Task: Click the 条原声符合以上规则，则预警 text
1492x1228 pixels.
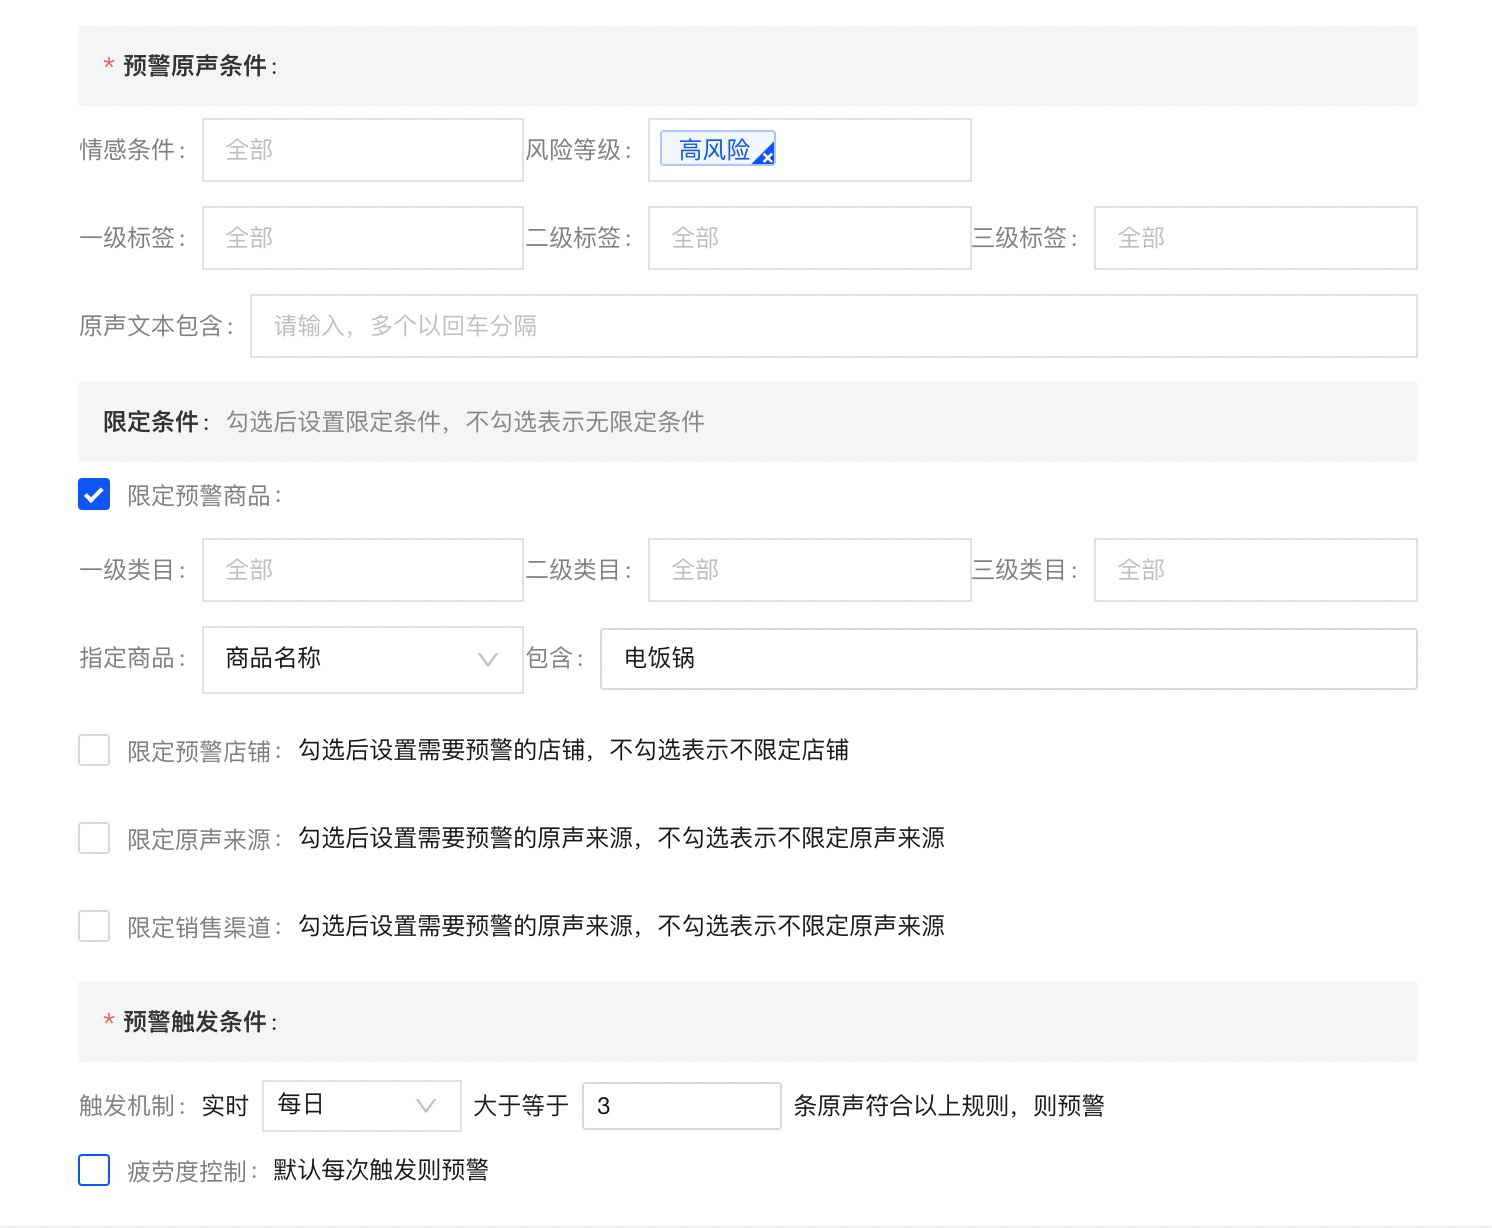Action: coord(949,1106)
